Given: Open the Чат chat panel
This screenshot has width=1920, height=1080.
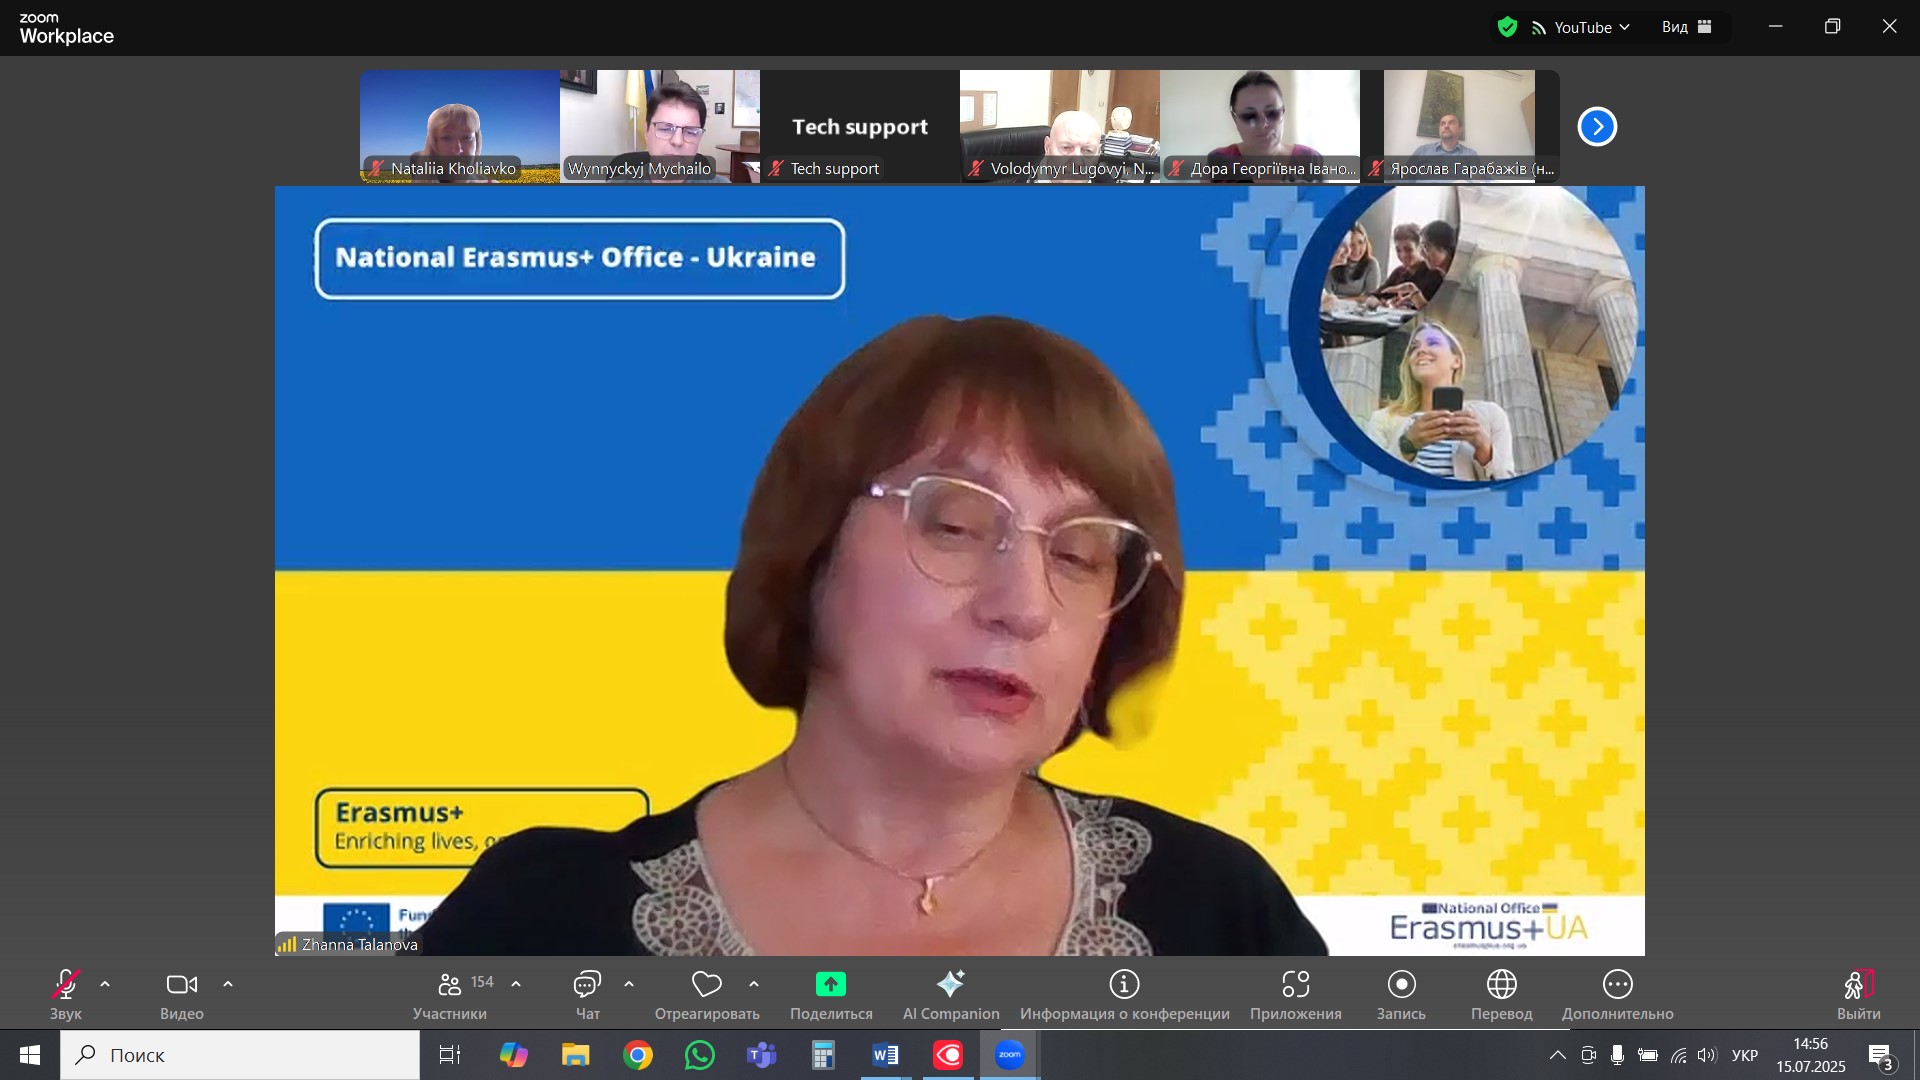Looking at the screenshot, I should coord(587,995).
